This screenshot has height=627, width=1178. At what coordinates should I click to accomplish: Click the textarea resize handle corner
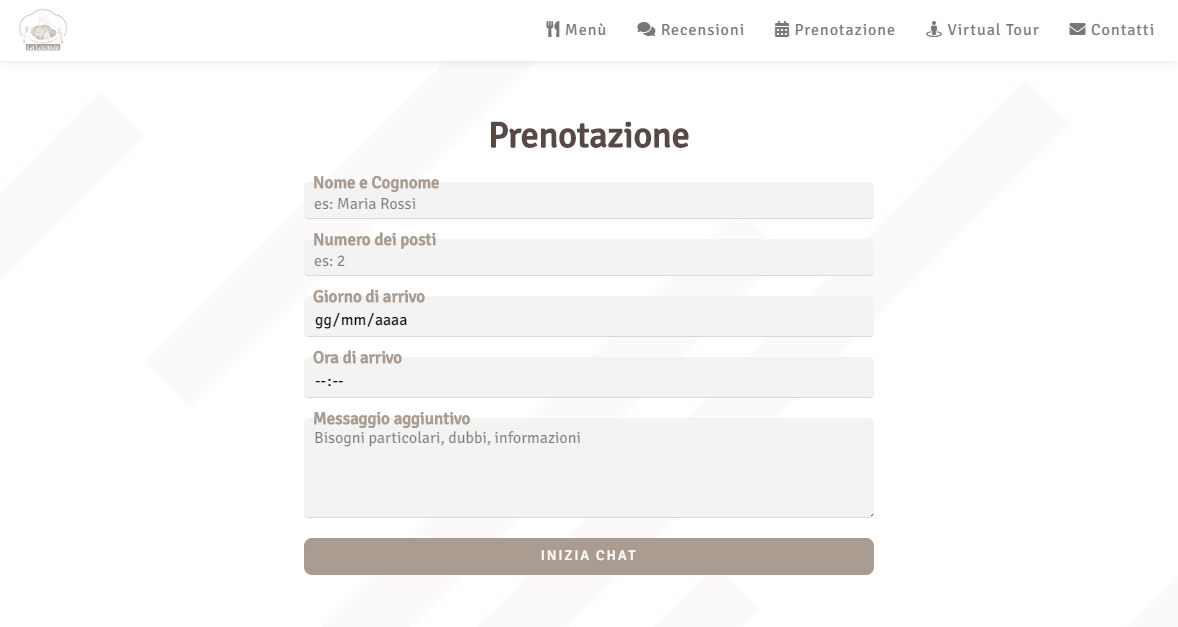870,514
